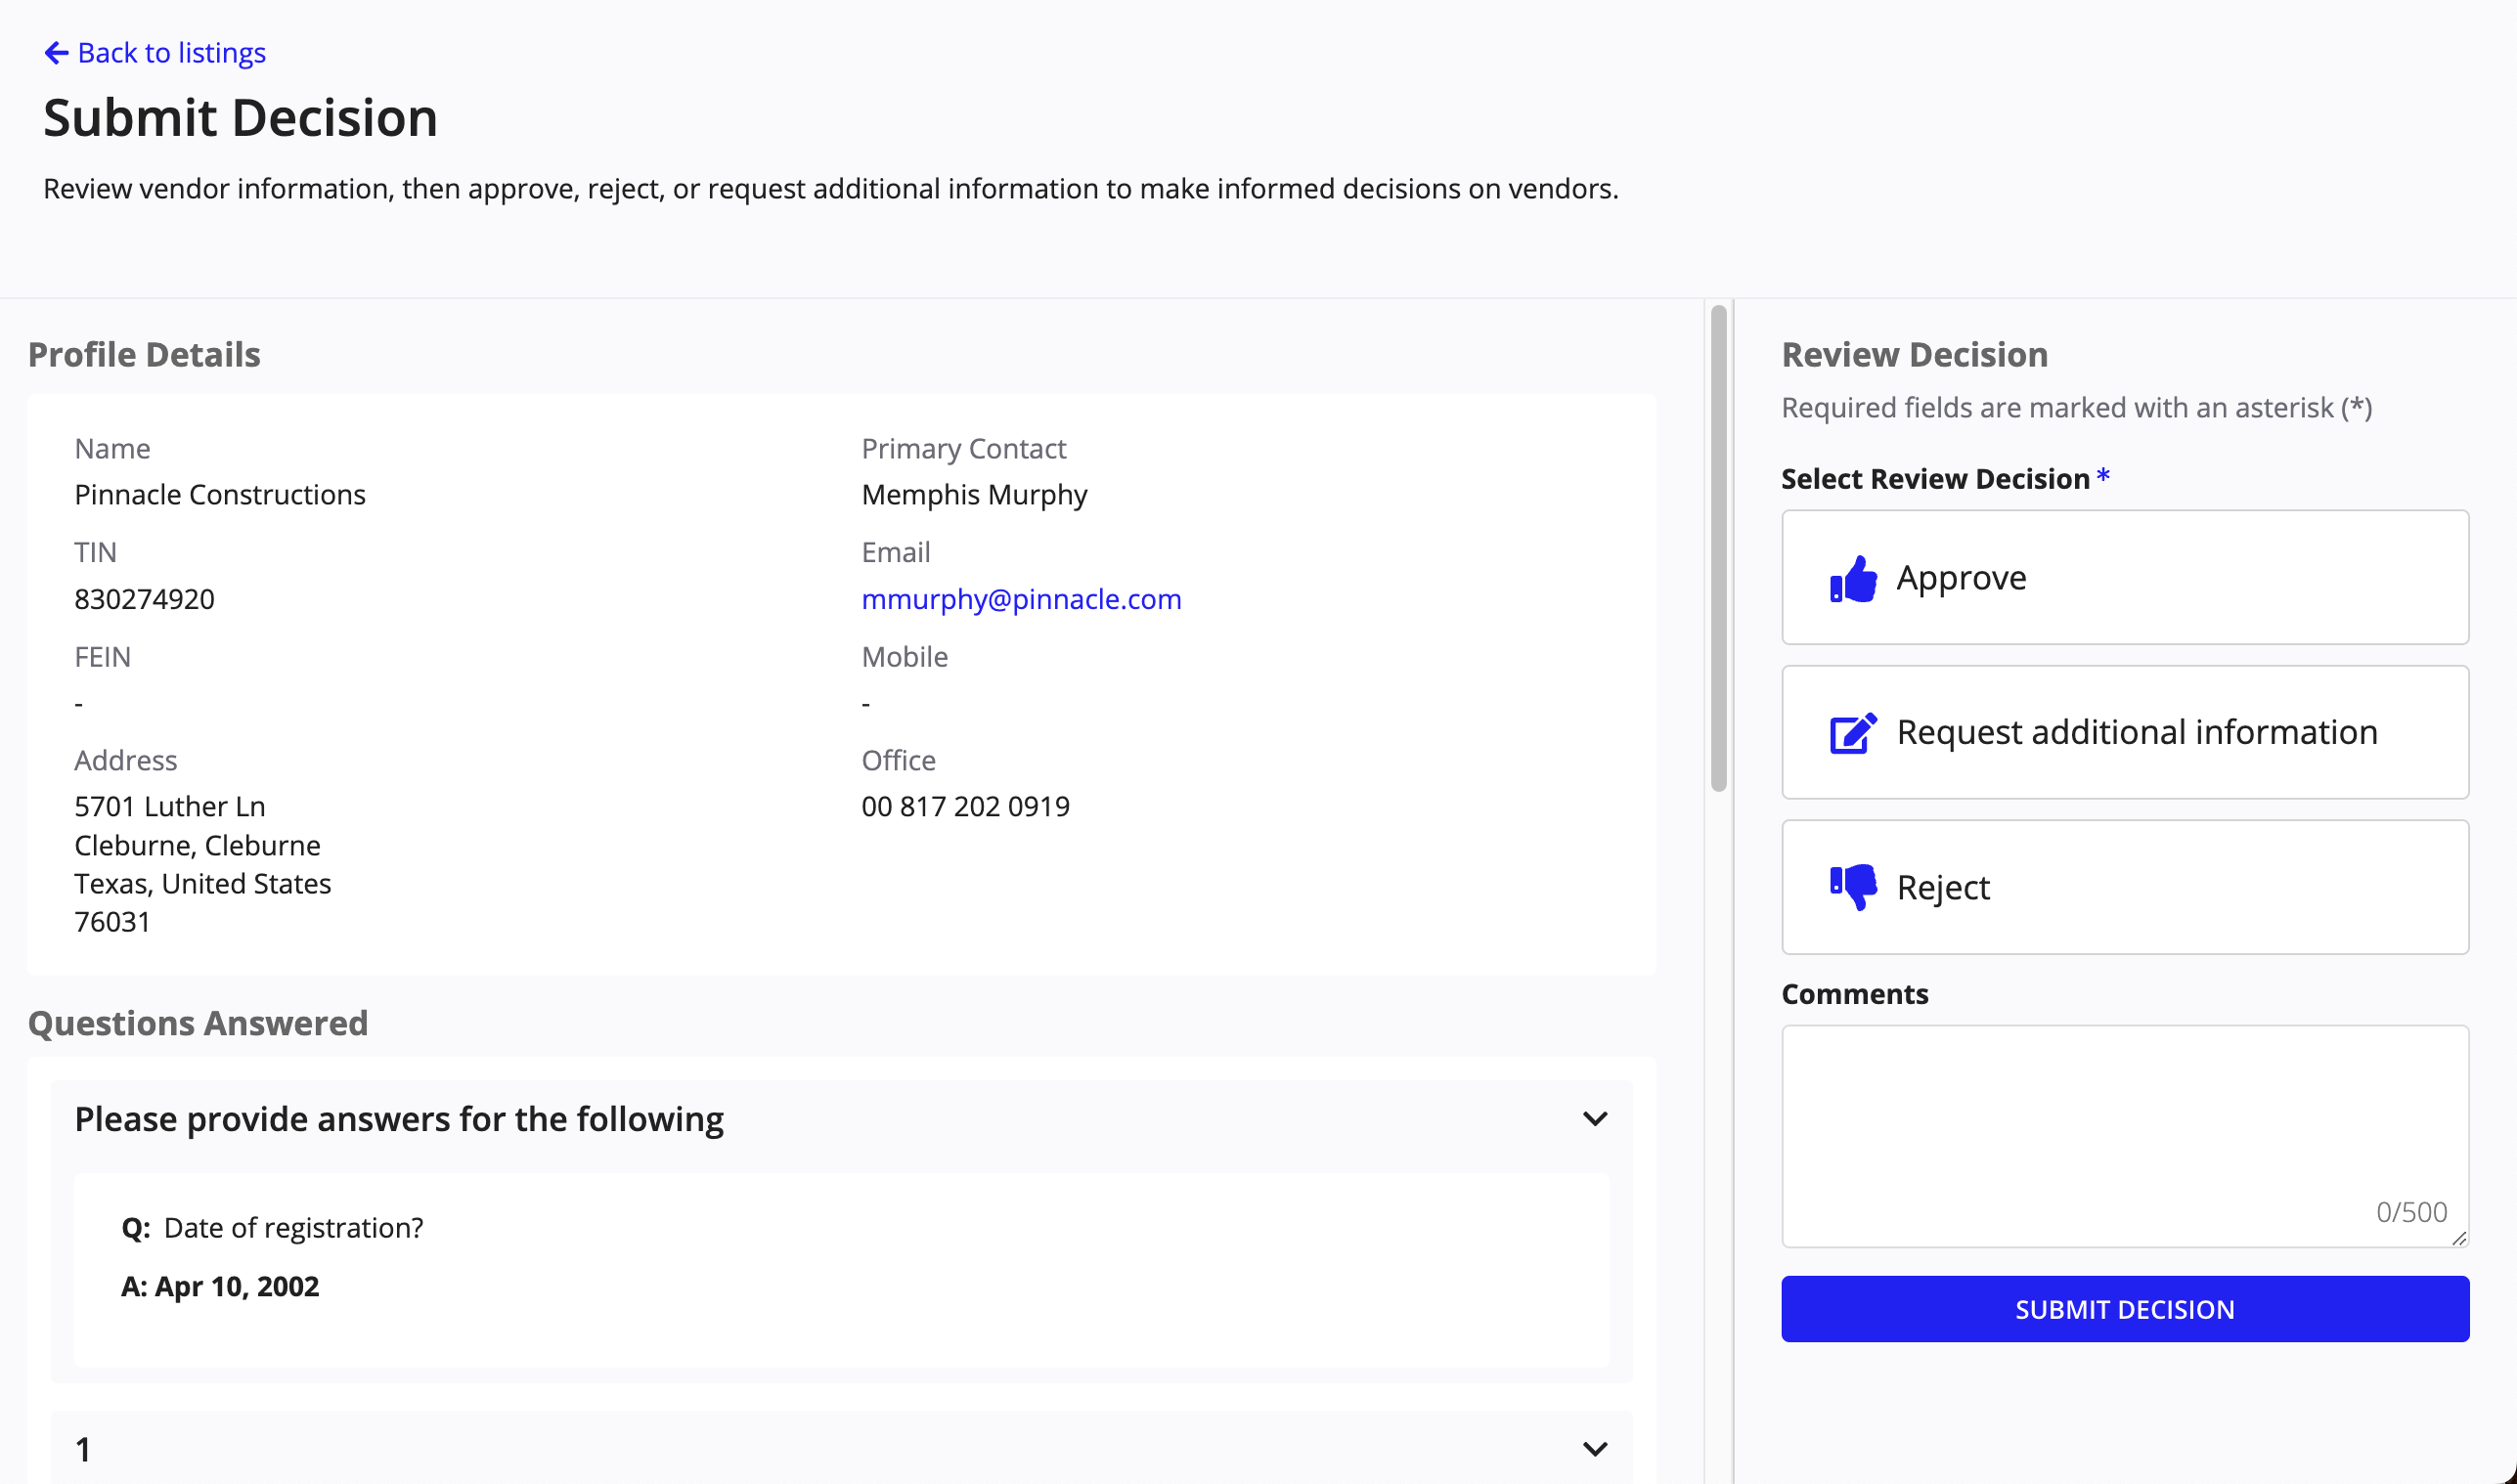The image size is (2517, 1484).
Task: Click the TIN value 830274920
Action: coord(144,599)
